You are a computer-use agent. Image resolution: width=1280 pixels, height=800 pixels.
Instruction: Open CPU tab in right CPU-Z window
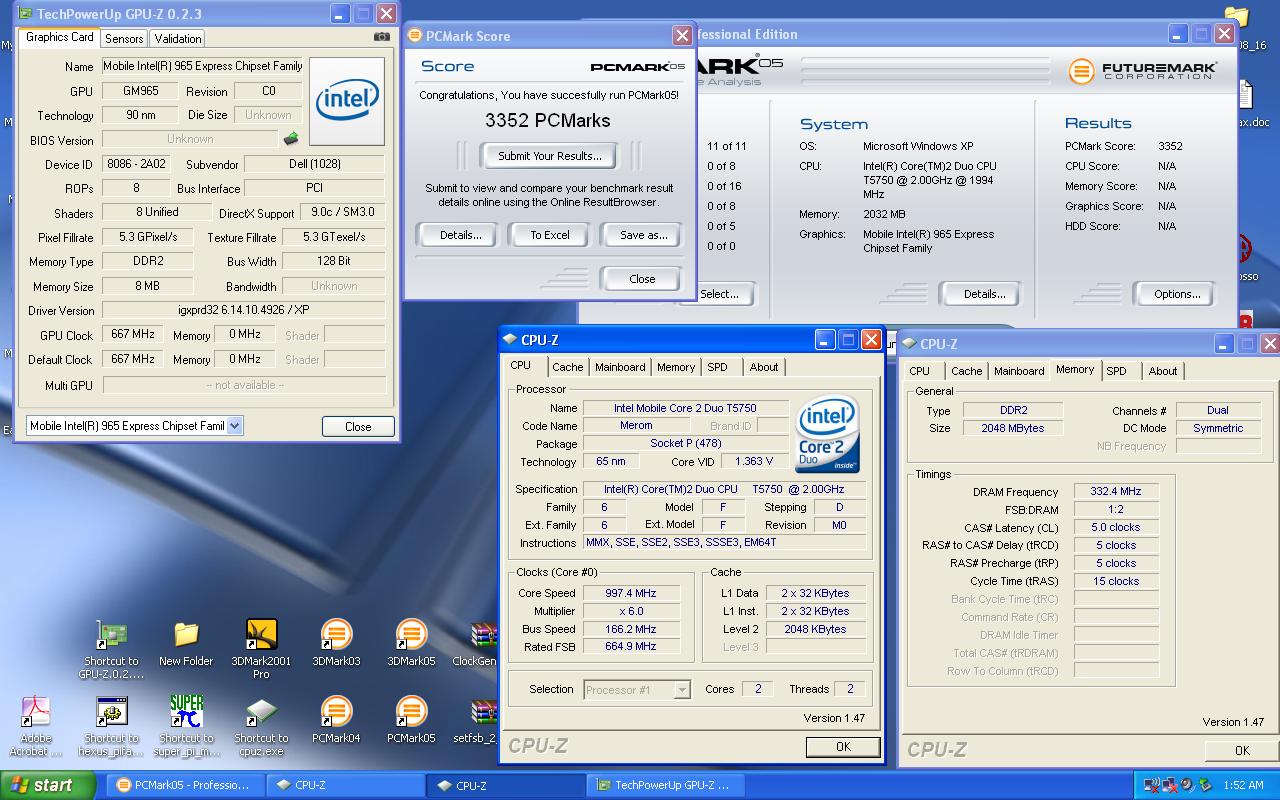pos(920,371)
